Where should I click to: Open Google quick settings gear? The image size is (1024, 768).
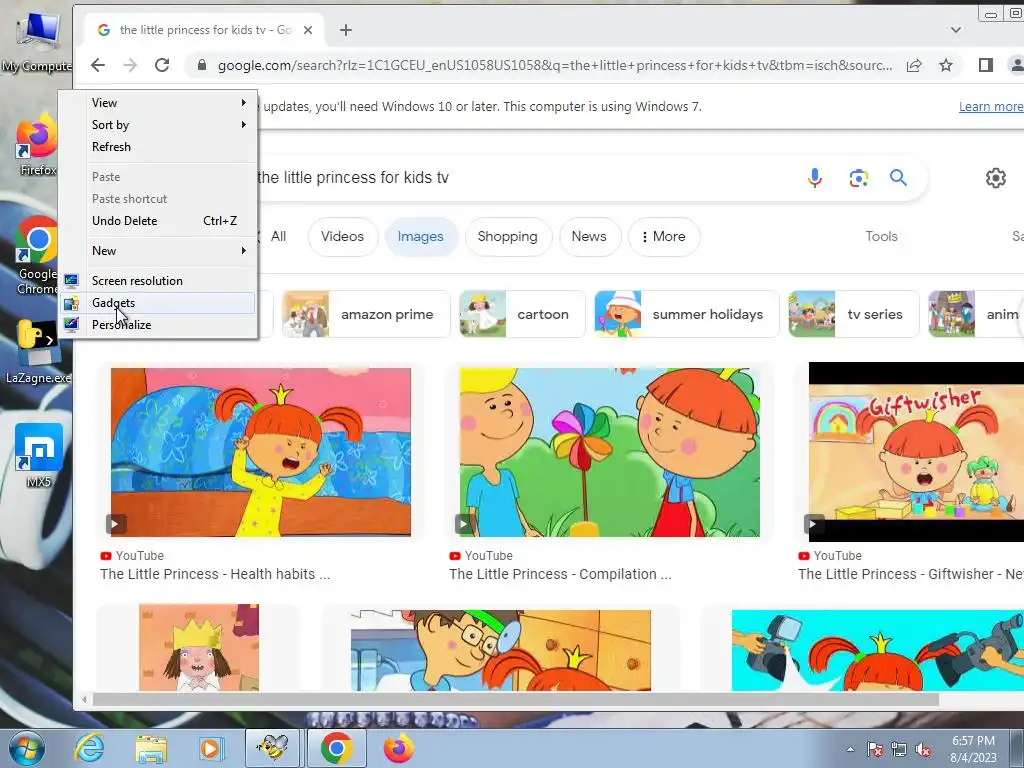tap(995, 178)
